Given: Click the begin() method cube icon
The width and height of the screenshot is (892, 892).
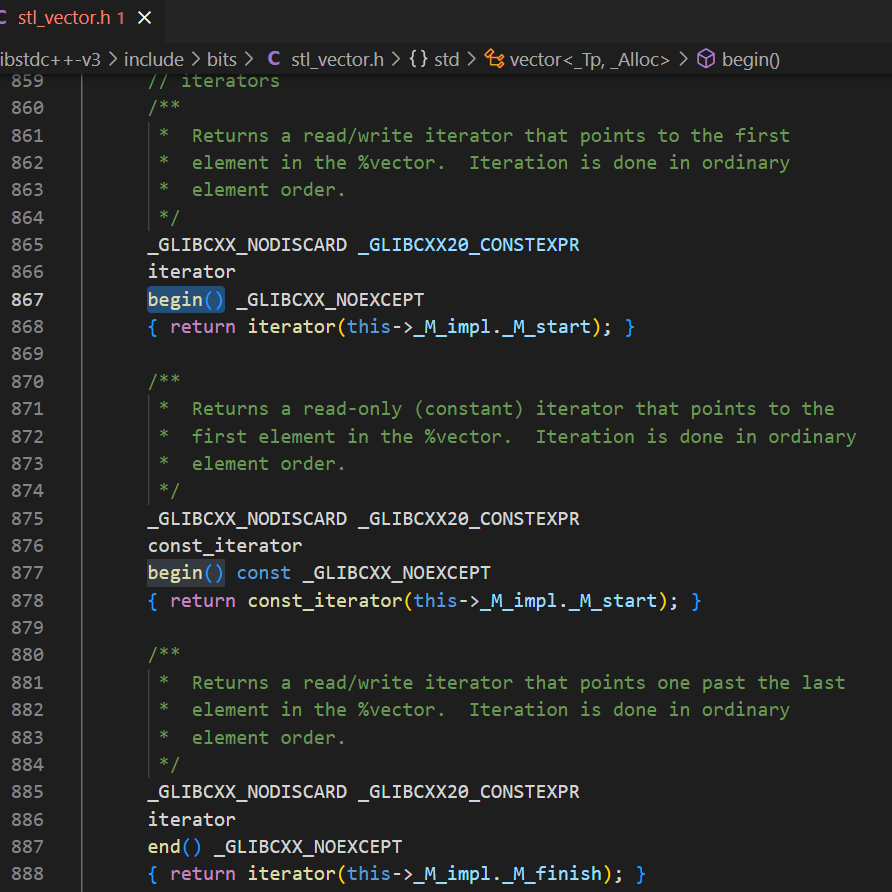Looking at the screenshot, I should 706,59.
